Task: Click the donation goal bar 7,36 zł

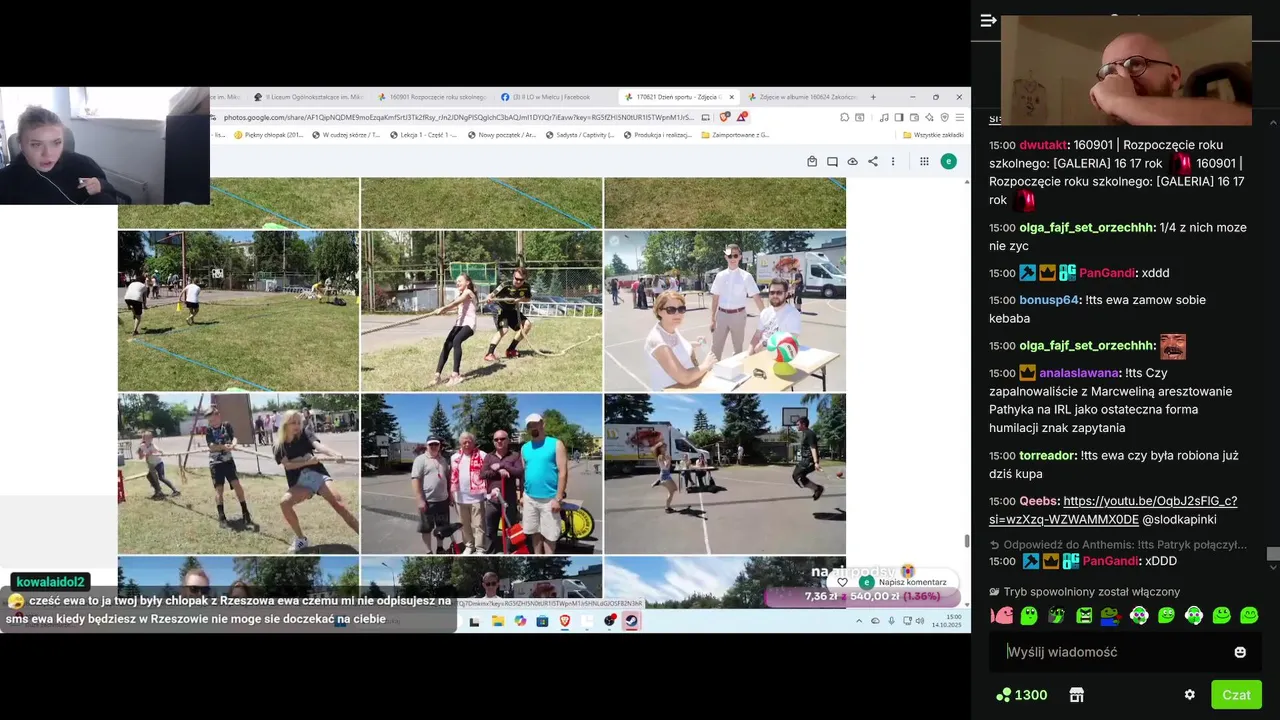Action: pos(862,596)
